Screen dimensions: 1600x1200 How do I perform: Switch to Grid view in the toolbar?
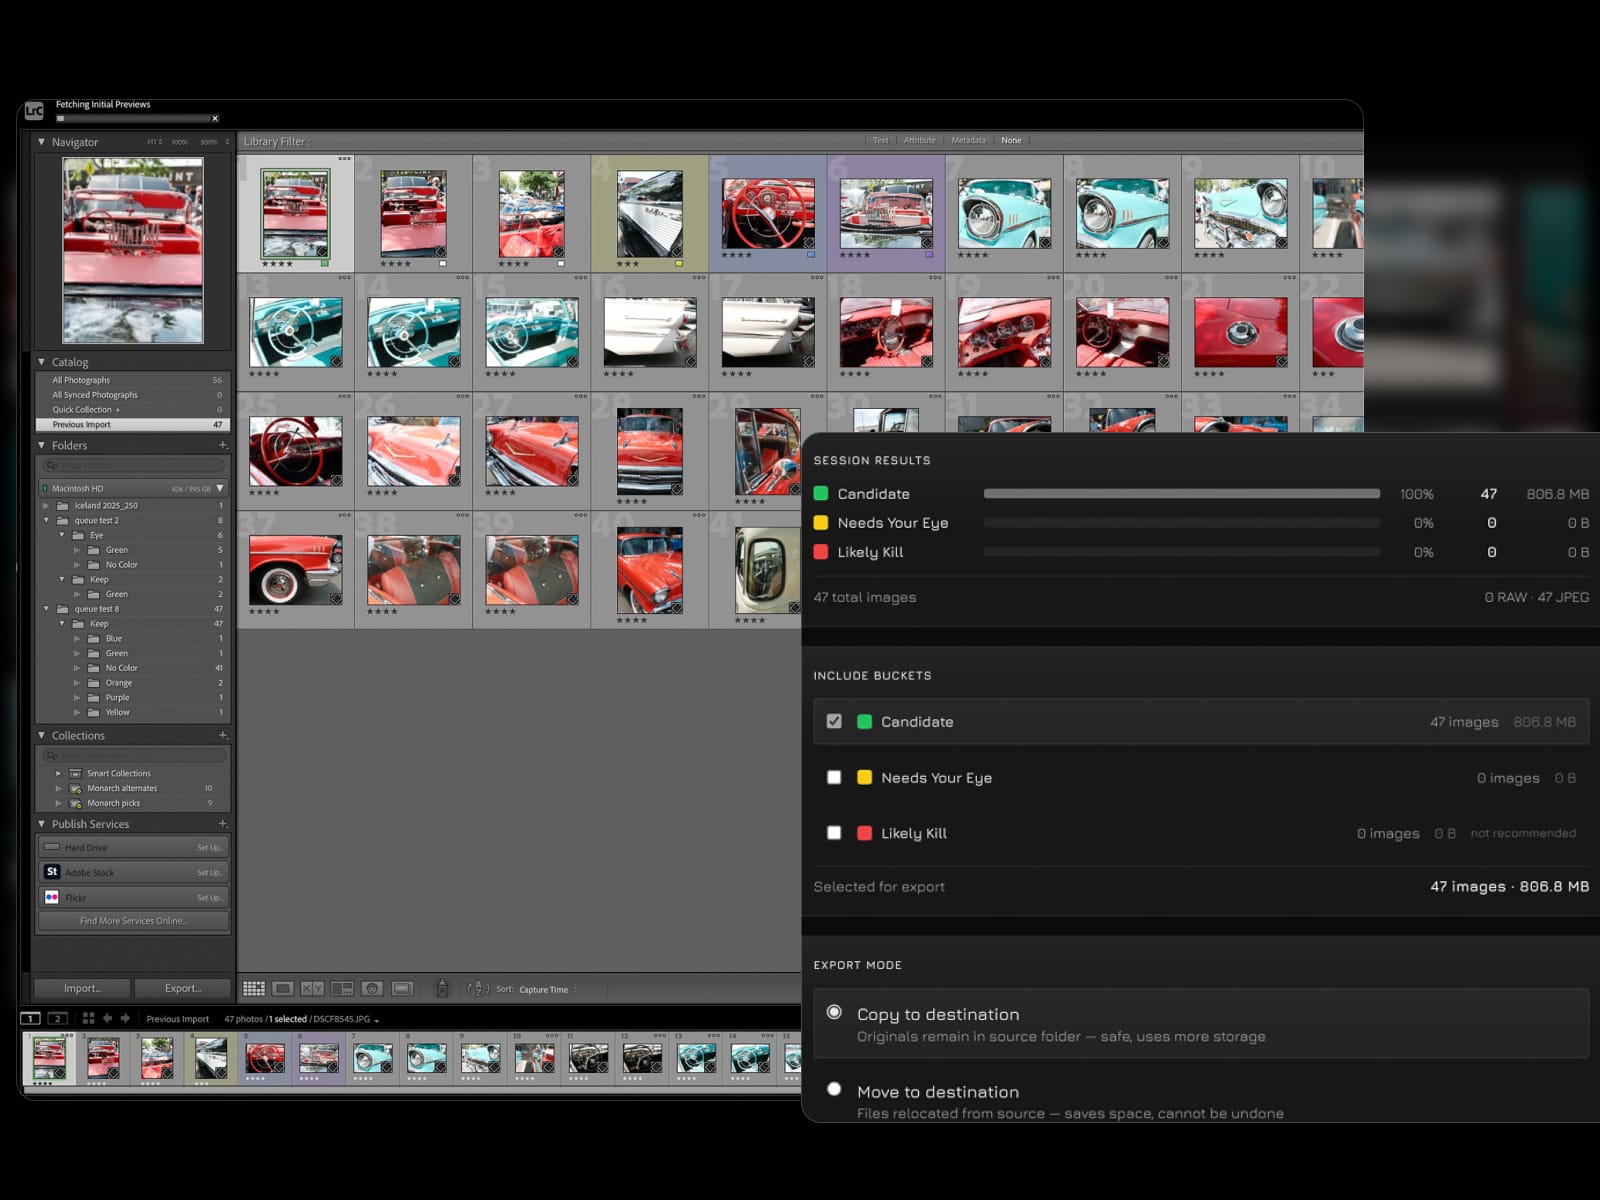254,988
